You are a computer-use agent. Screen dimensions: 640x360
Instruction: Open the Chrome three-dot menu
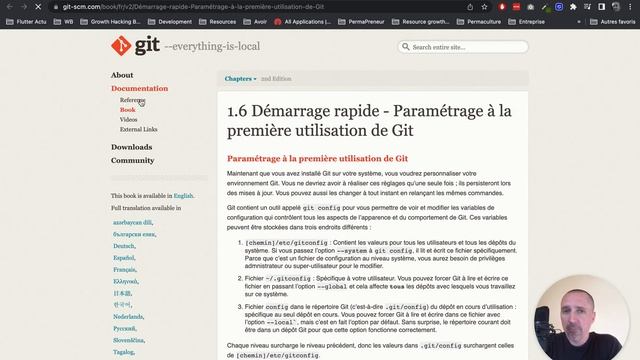click(630, 7)
